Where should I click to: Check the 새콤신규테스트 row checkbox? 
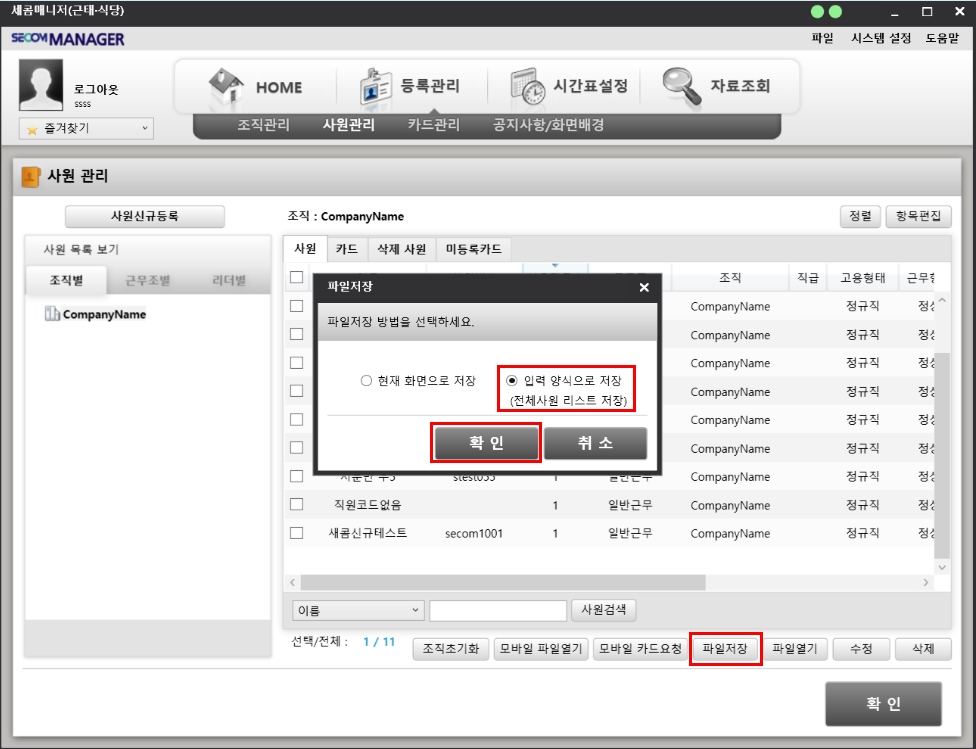click(297, 533)
